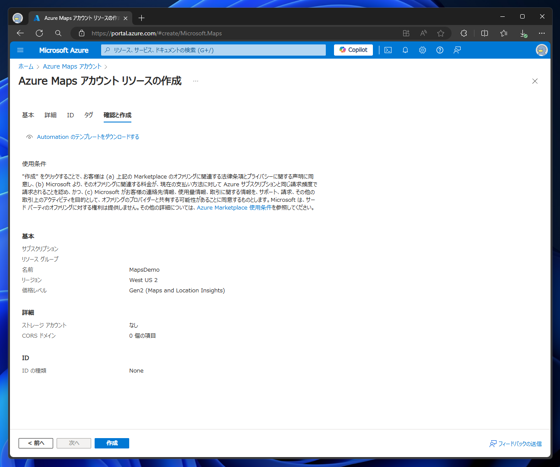
Task: Select the Azure Maps アカウント browser tab
Action: [x=80, y=18]
